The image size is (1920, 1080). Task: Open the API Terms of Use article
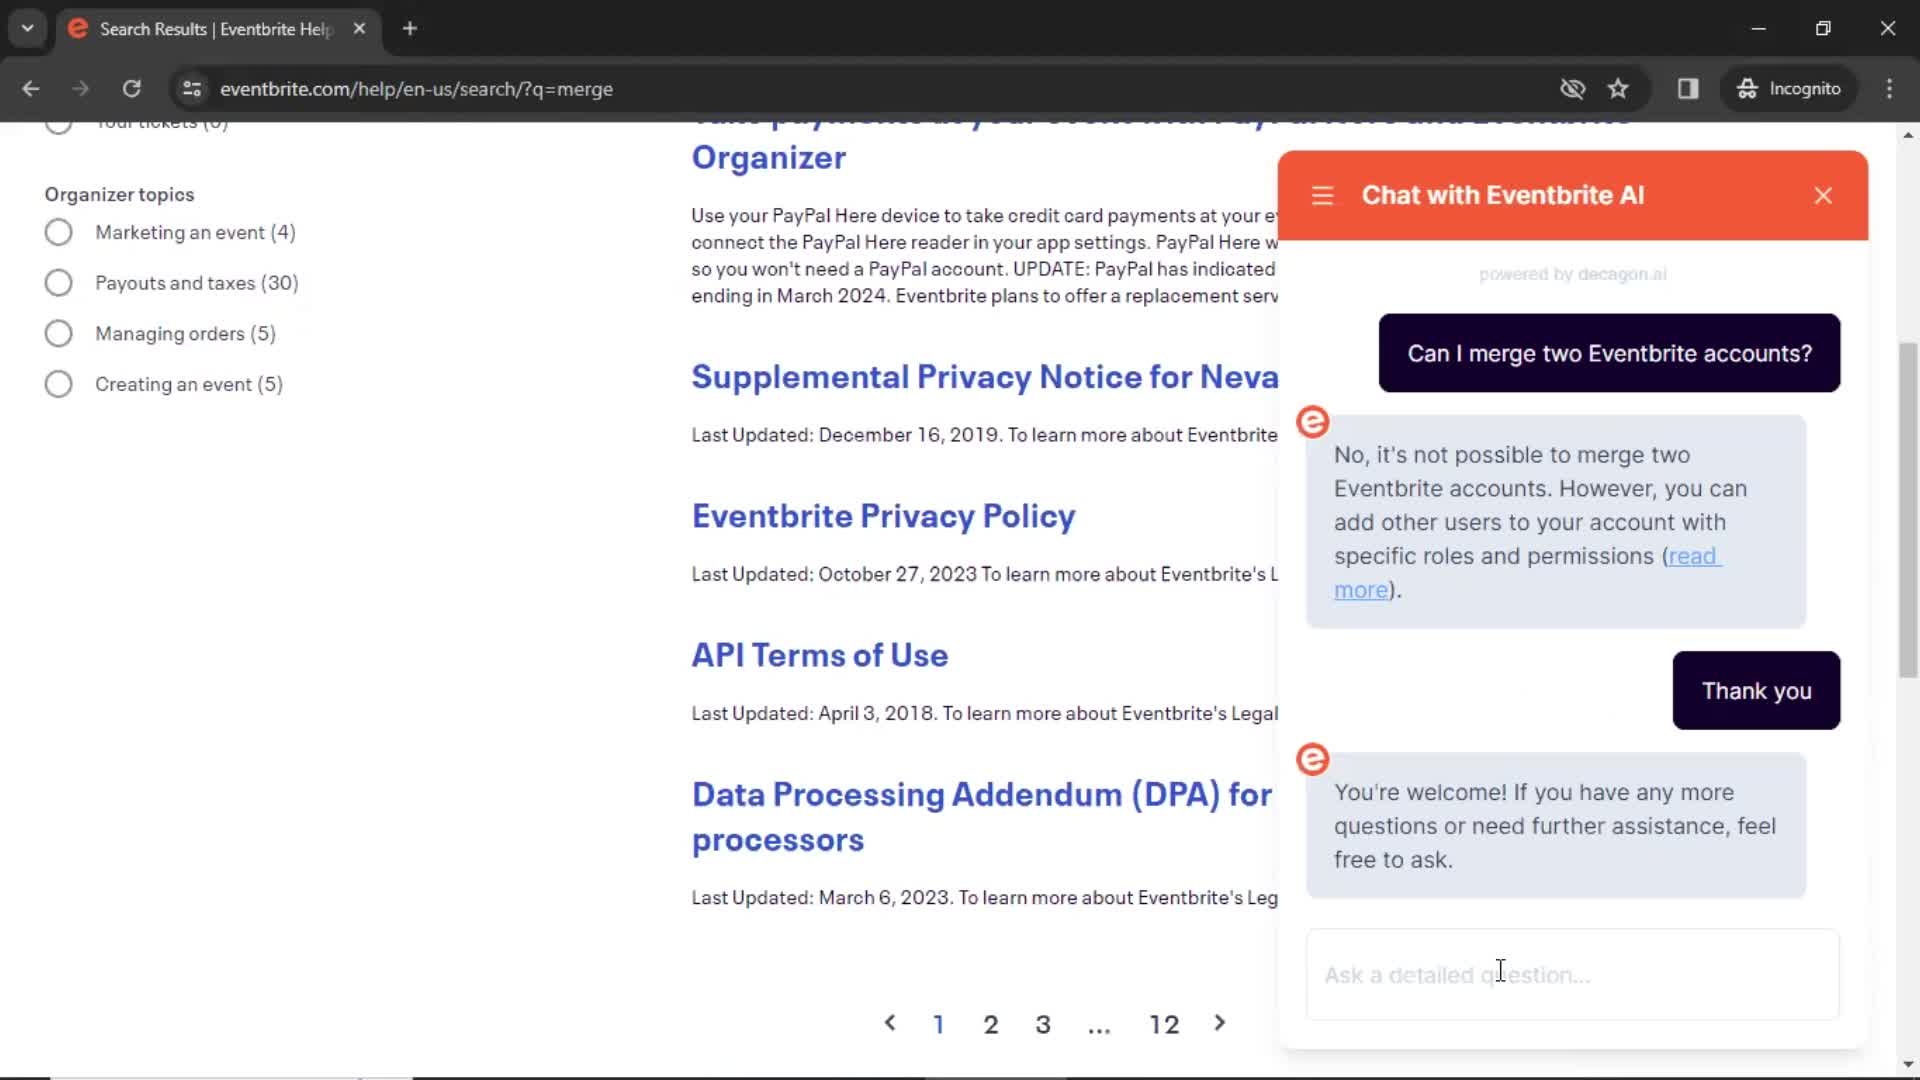[820, 655]
